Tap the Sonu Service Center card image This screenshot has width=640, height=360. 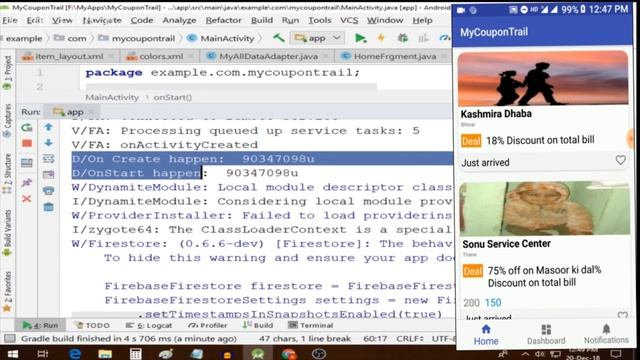tap(545, 208)
